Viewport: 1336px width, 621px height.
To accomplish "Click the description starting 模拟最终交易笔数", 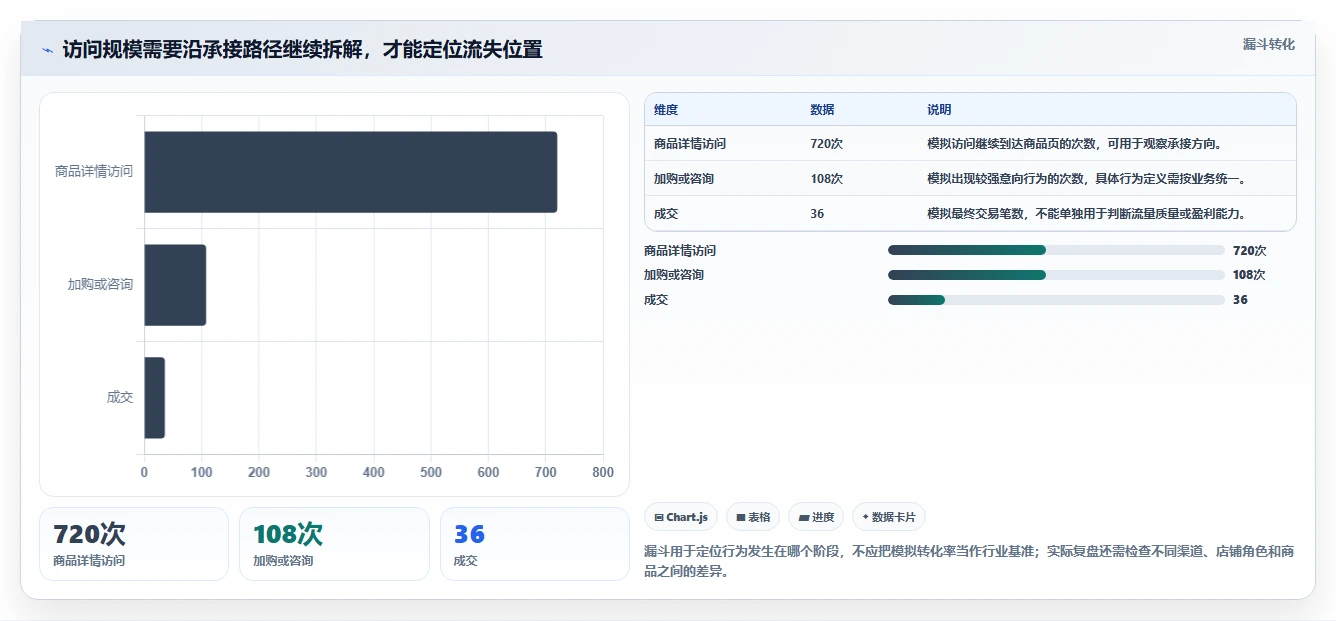I will pyautogui.click(x=1086, y=214).
